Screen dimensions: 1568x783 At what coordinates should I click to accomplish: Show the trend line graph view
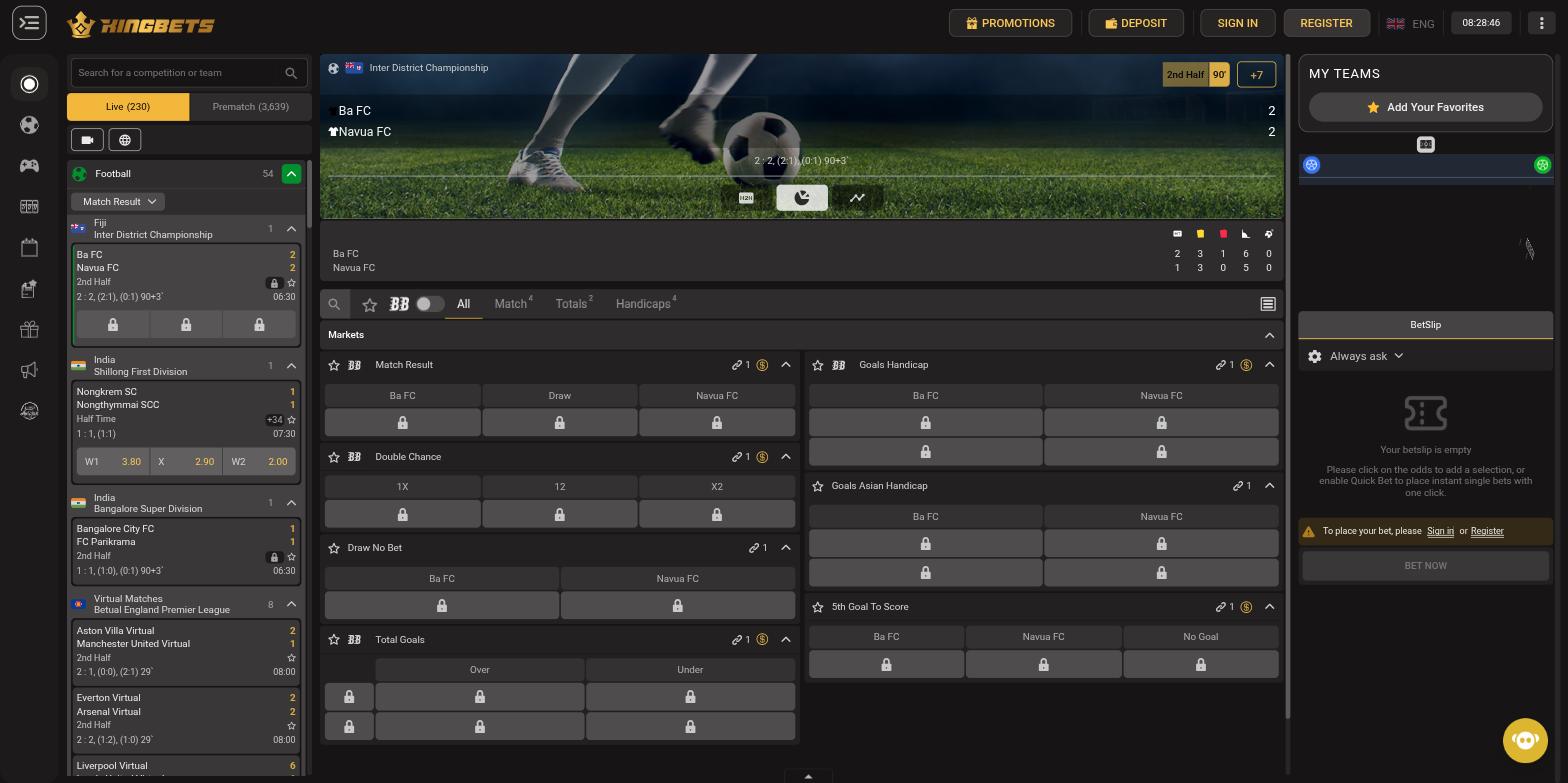coord(857,198)
